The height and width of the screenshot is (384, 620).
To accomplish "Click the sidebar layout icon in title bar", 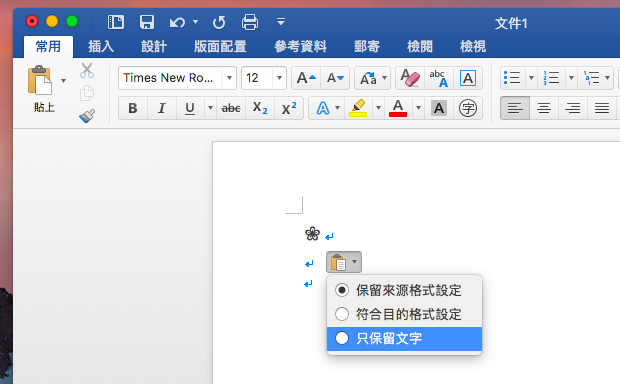I will pos(116,22).
